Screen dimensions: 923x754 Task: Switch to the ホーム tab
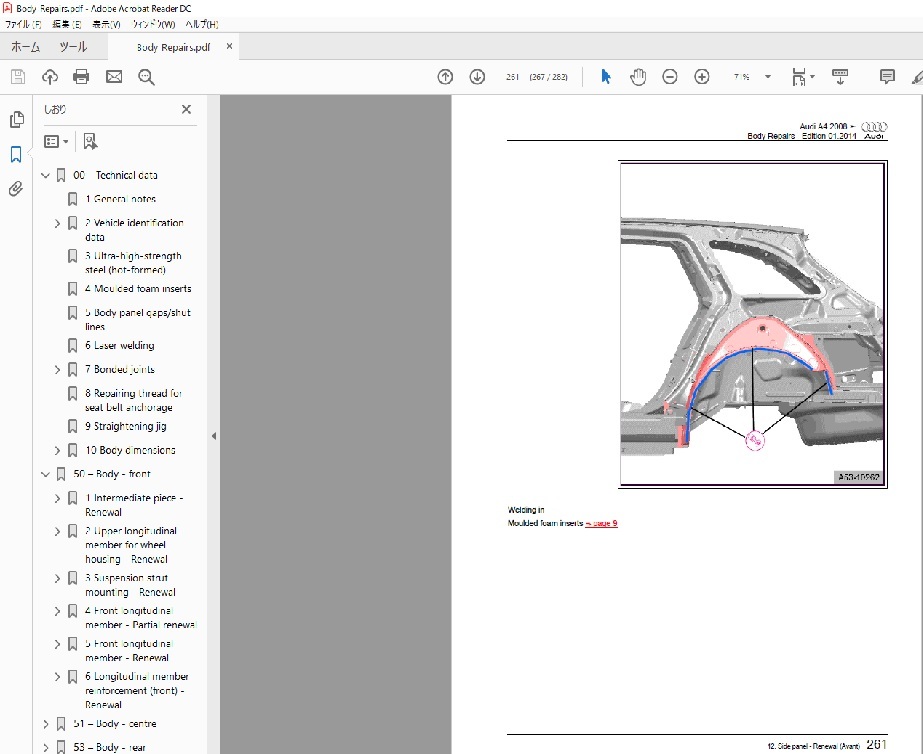(25, 47)
